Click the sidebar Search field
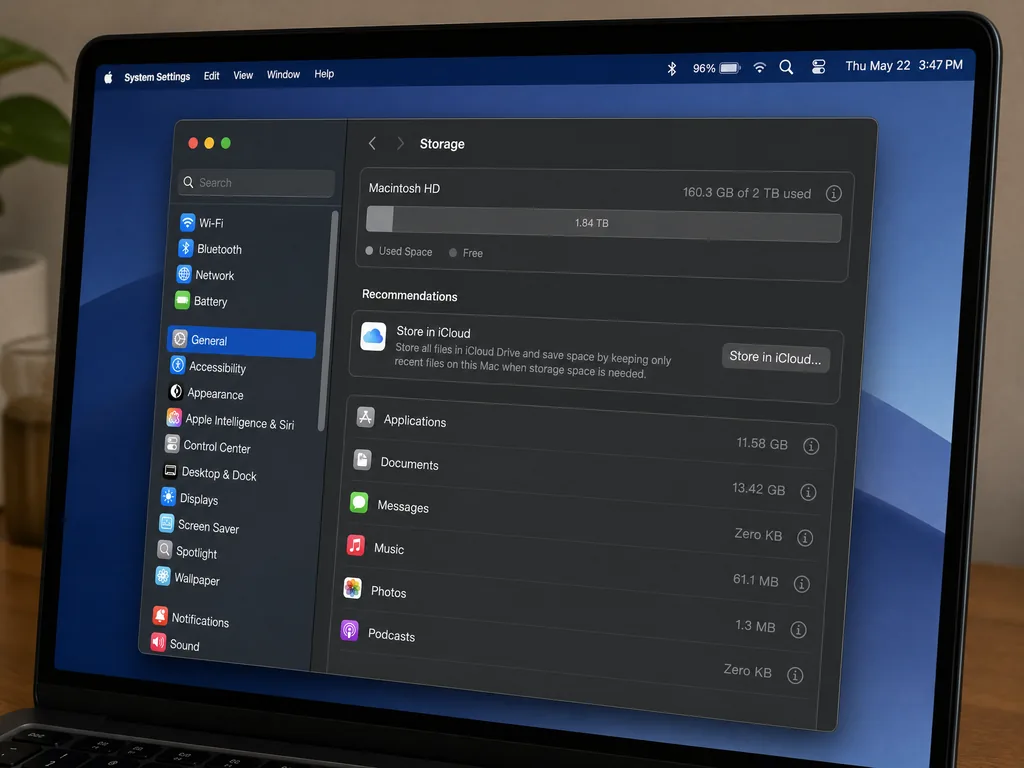1024x768 pixels. point(256,183)
